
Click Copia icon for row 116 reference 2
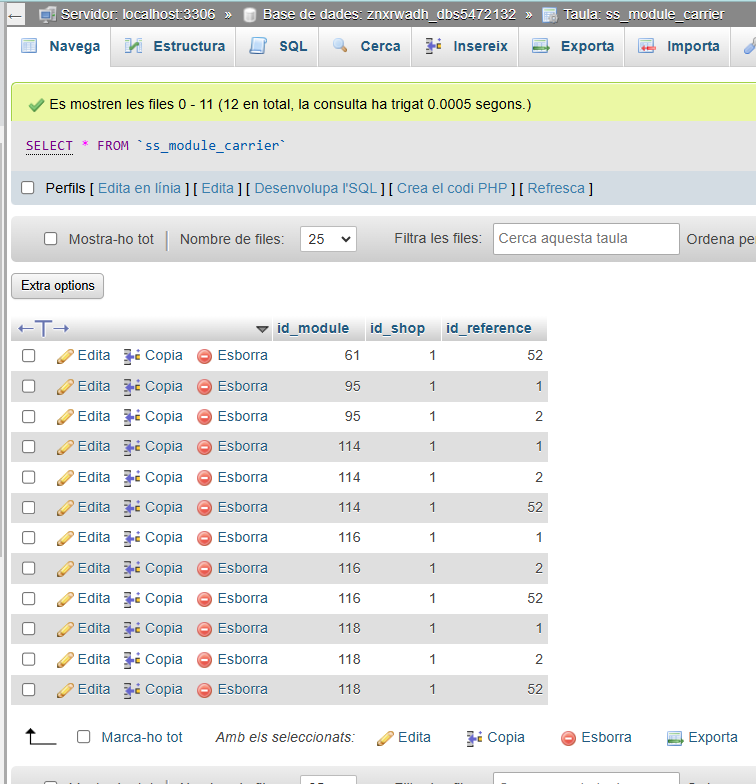point(132,568)
